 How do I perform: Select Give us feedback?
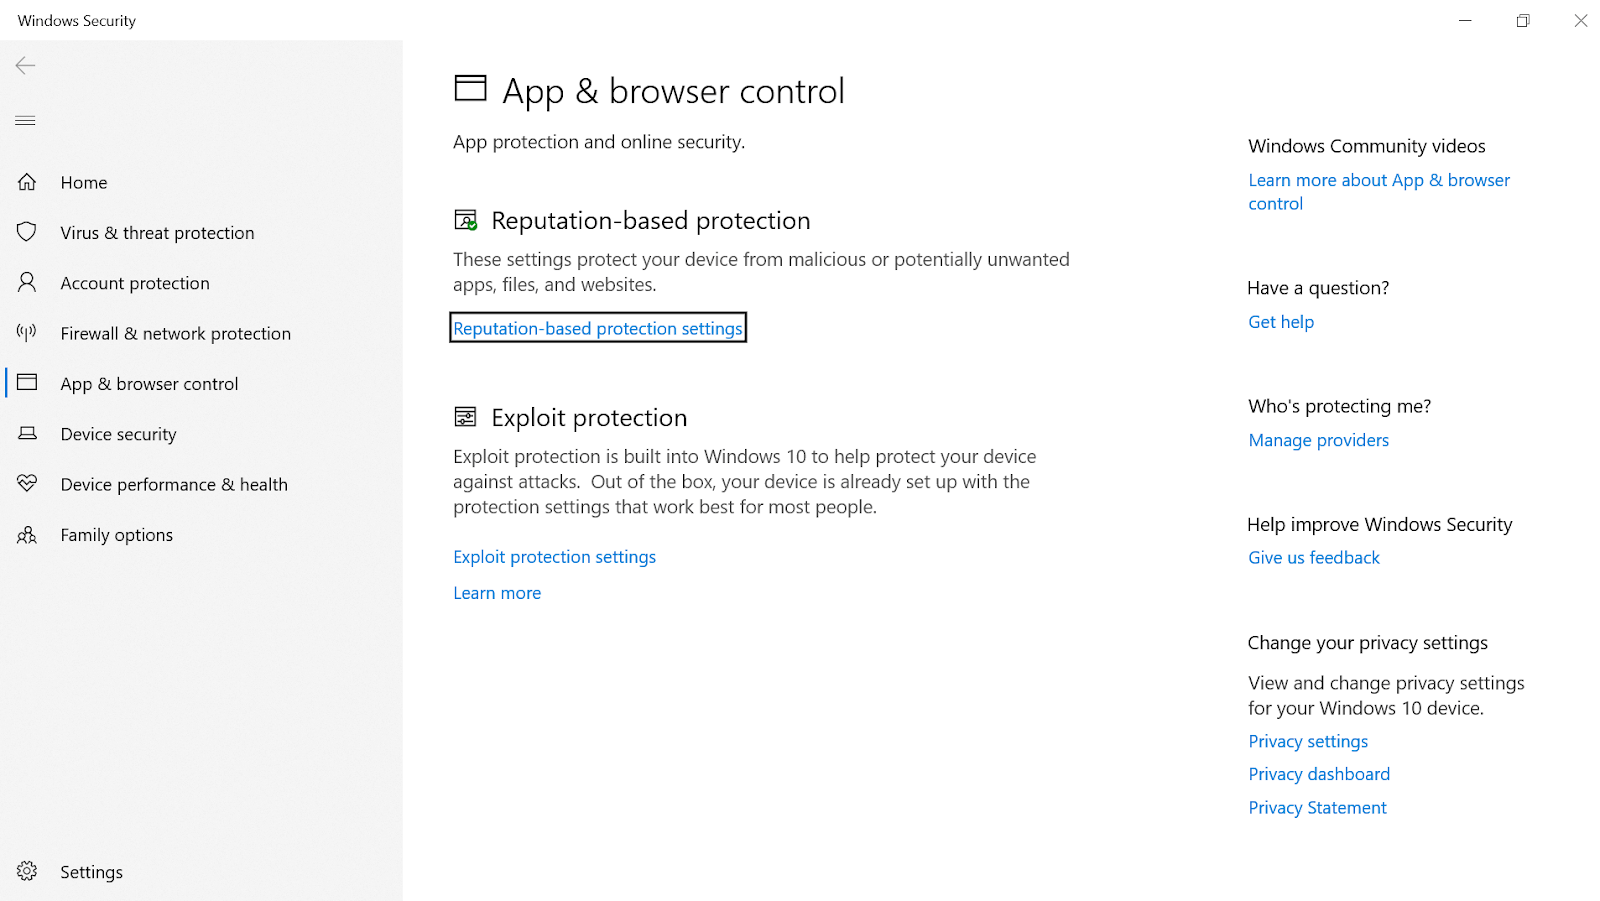[1313, 557]
